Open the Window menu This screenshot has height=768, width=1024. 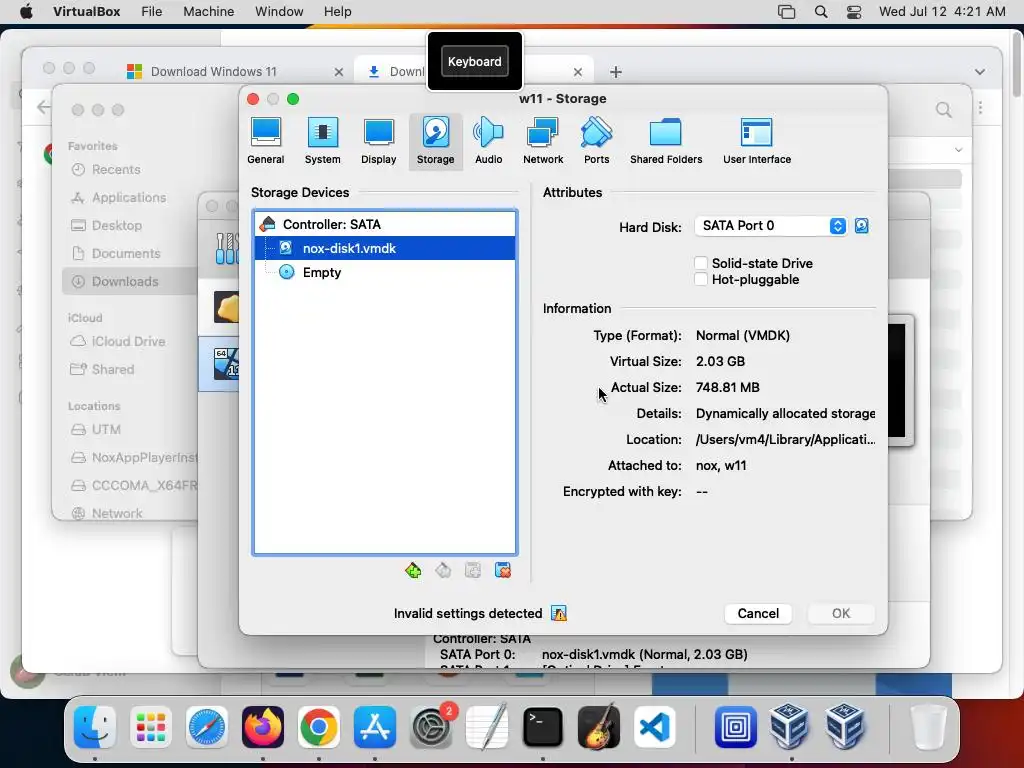(x=279, y=12)
